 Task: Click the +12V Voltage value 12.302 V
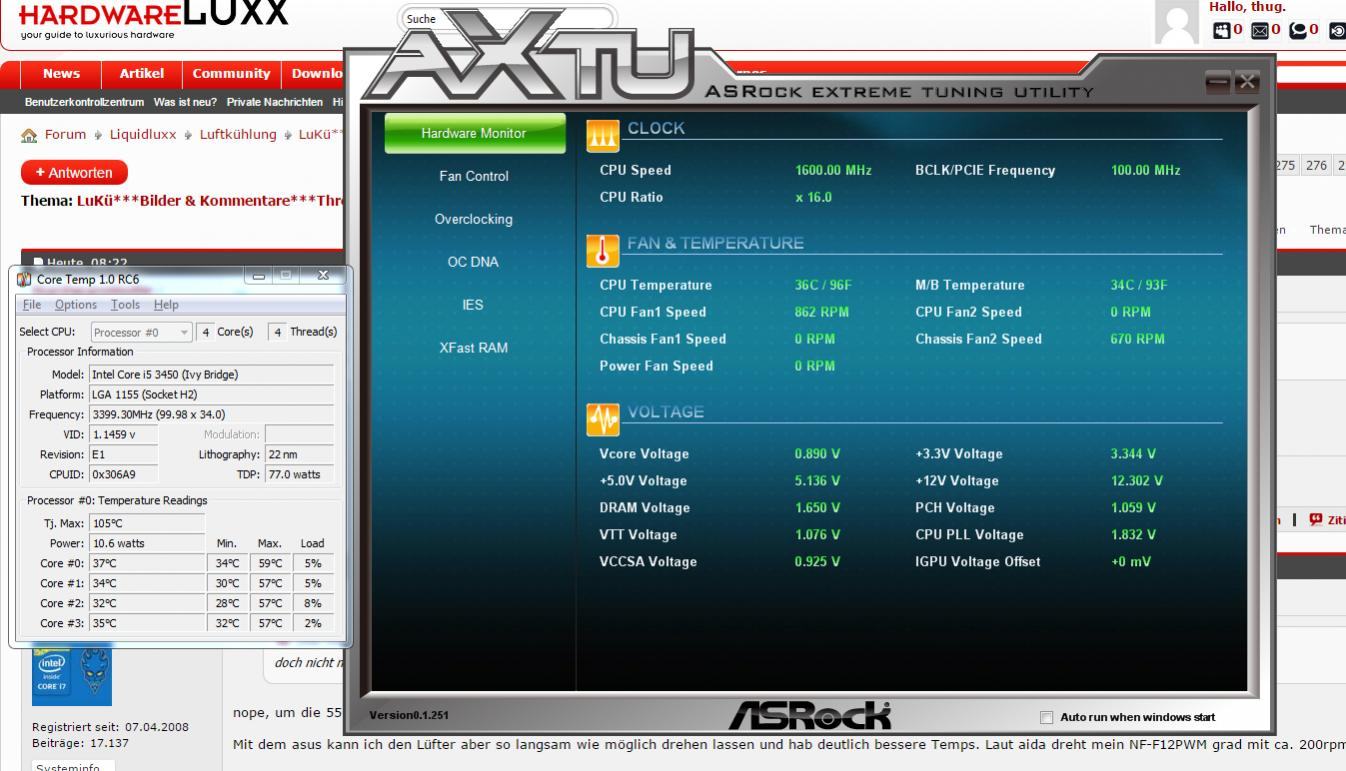(1137, 481)
